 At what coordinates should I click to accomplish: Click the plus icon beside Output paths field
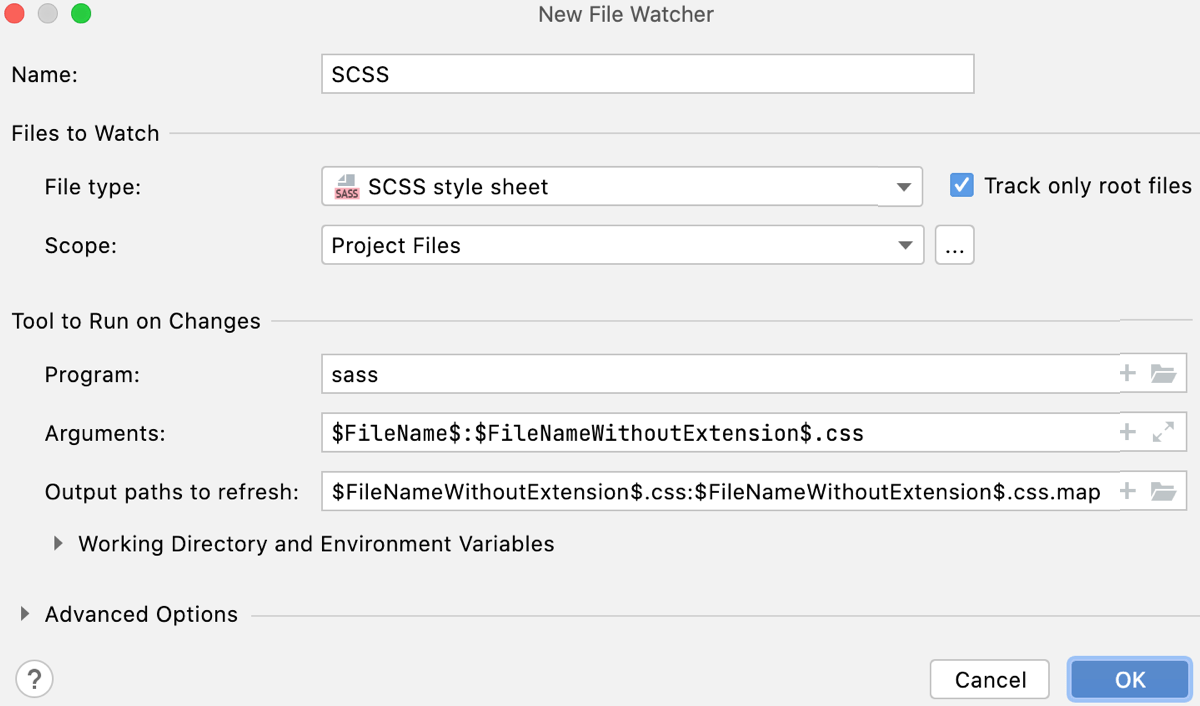pyautogui.click(x=1127, y=491)
